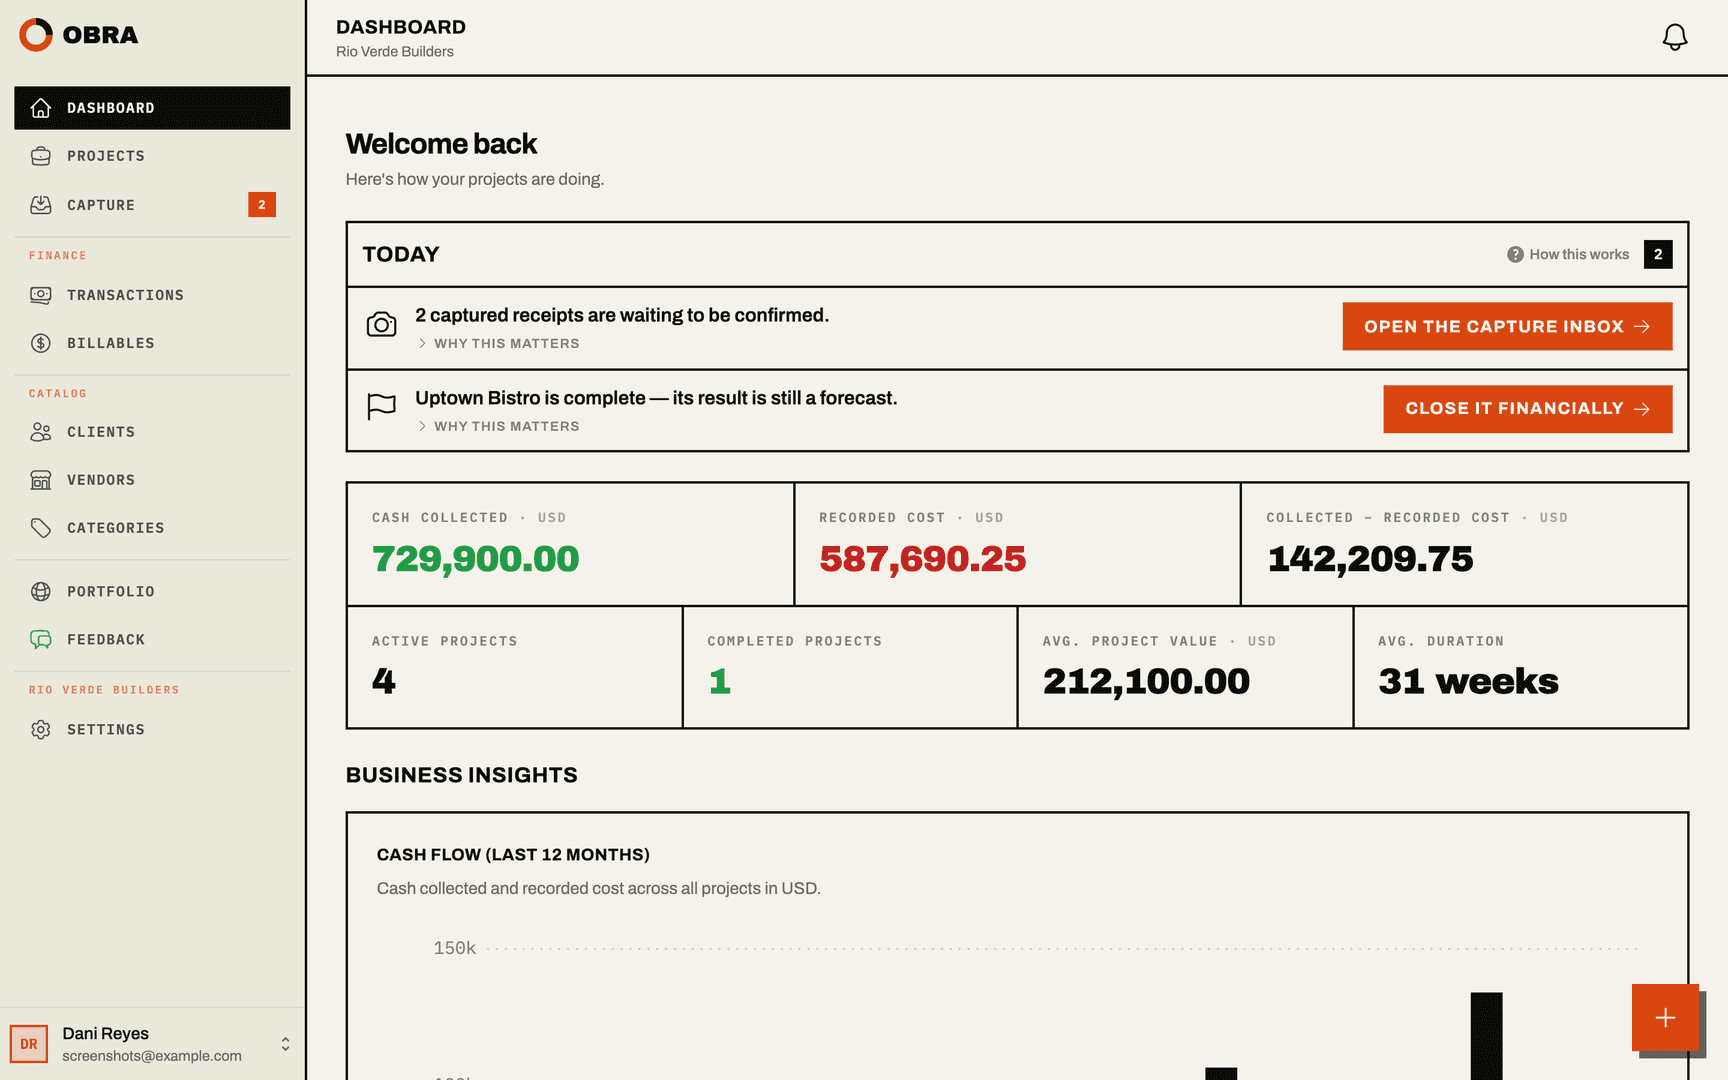
Task: Click the Clients people icon
Action: coord(41,432)
